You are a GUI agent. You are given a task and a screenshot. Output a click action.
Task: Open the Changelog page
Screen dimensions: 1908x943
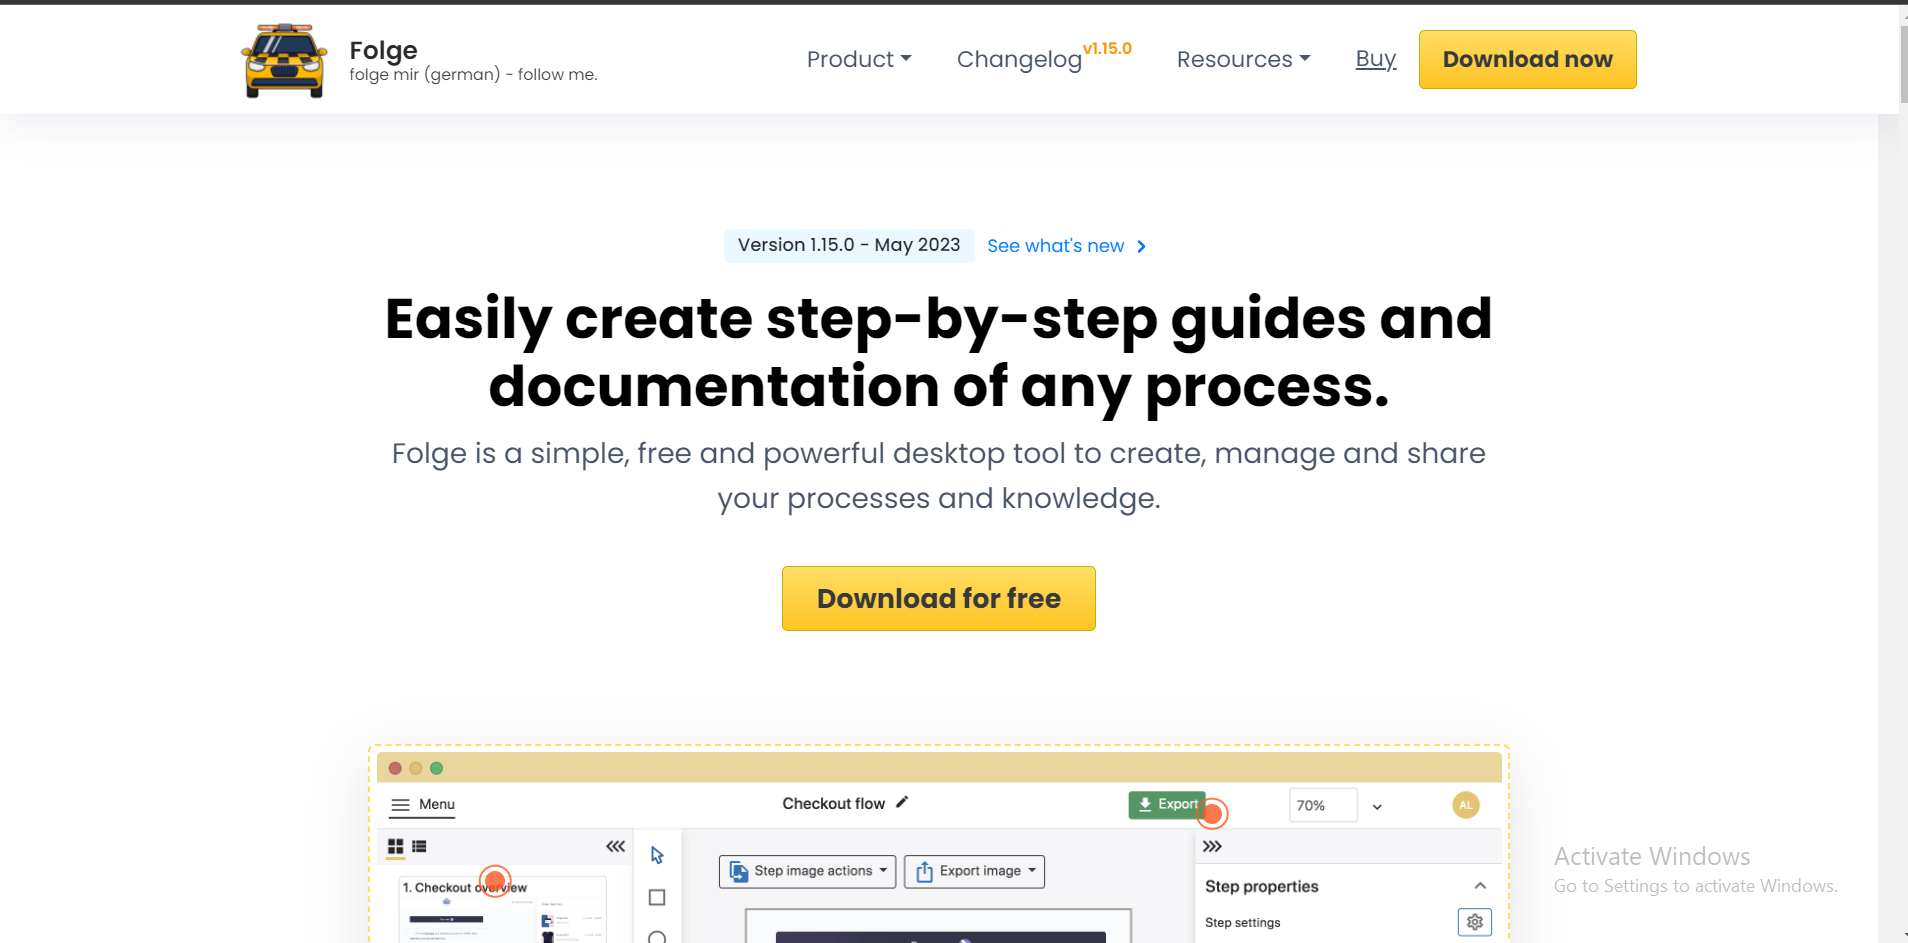tap(1019, 59)
